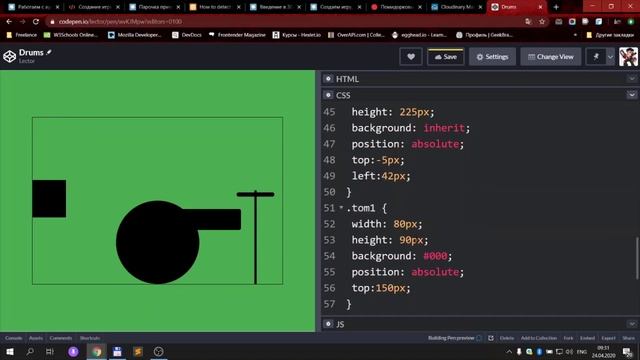Open the Console panel
The height and width of the screenshot is (360, 640).
(14, 338)
